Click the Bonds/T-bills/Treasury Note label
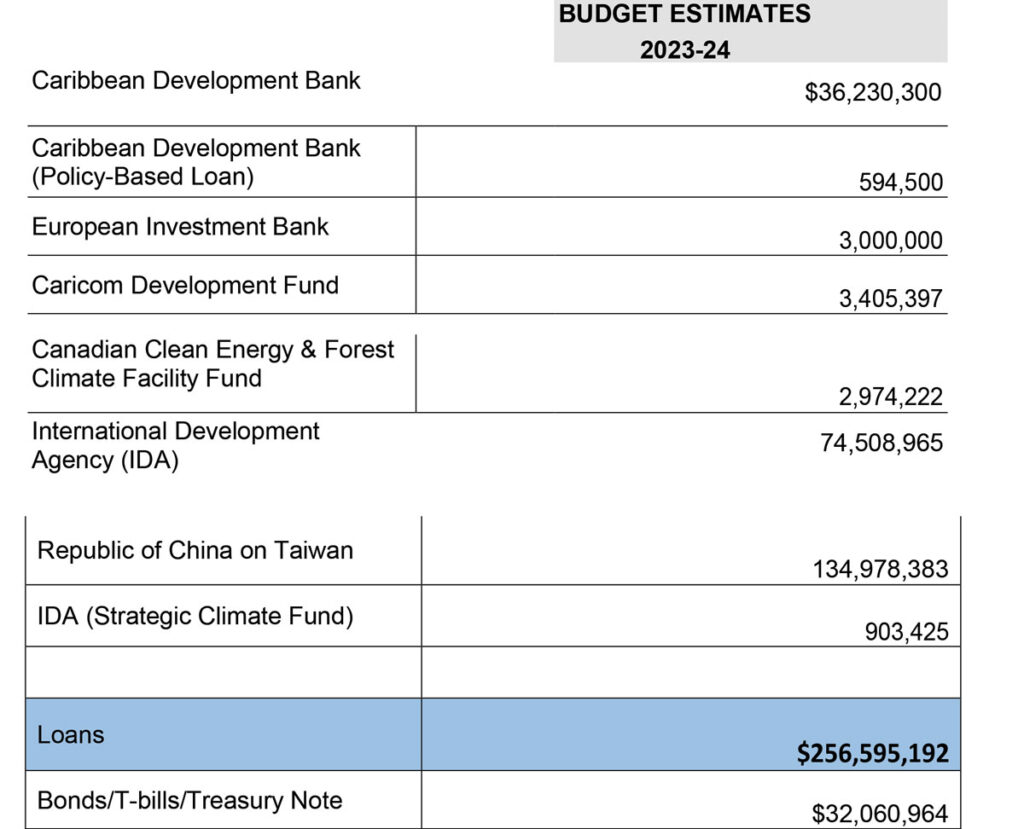 (x=189, y=801)
